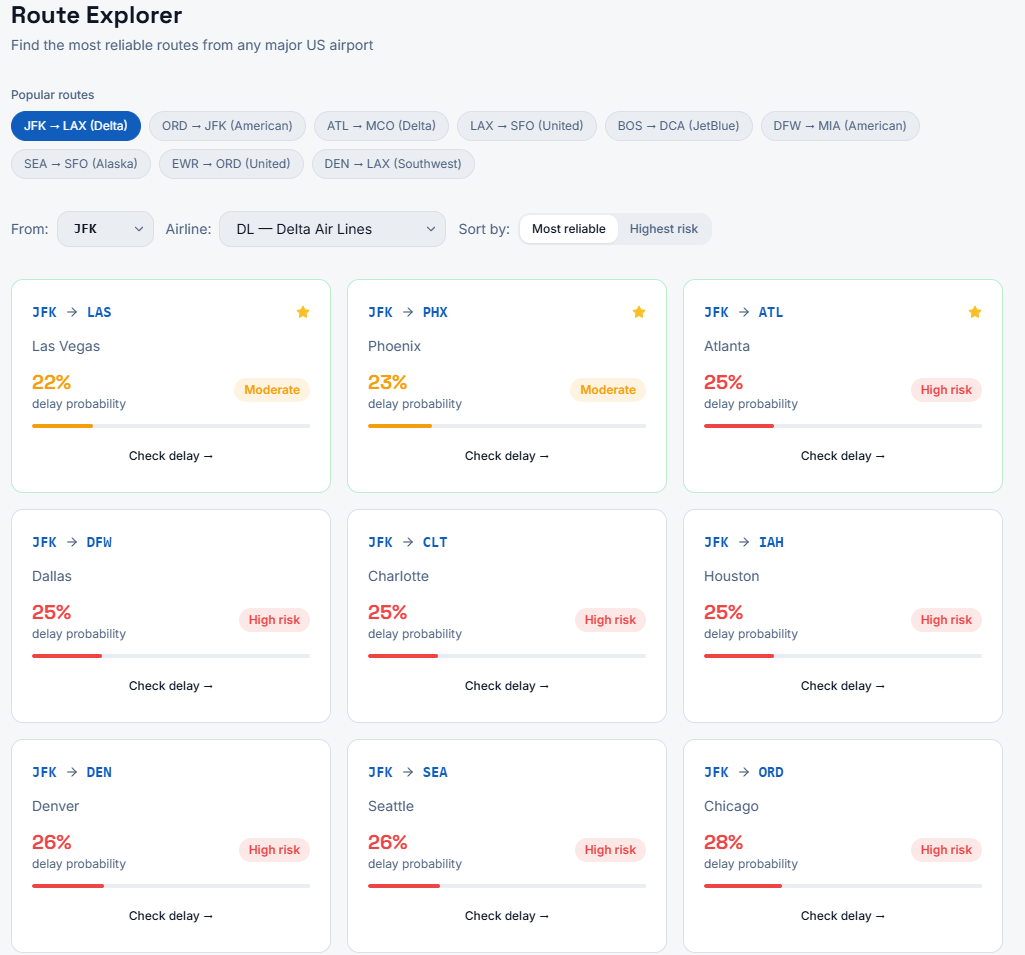The height and width of the screenshot is (955, 1025).
Task: Click the 28% delay value on Chicago card
Action: [723, 842]
